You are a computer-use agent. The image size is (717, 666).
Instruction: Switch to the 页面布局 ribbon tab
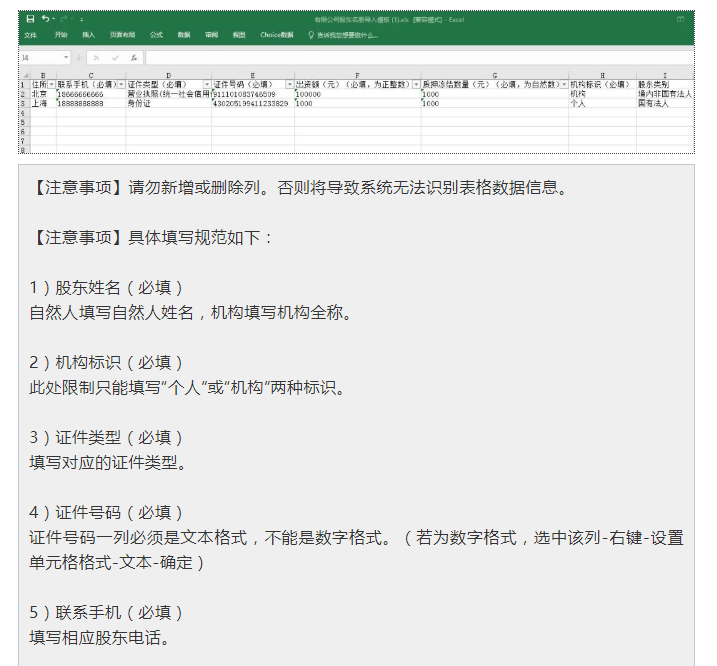[x=123, y=35]
